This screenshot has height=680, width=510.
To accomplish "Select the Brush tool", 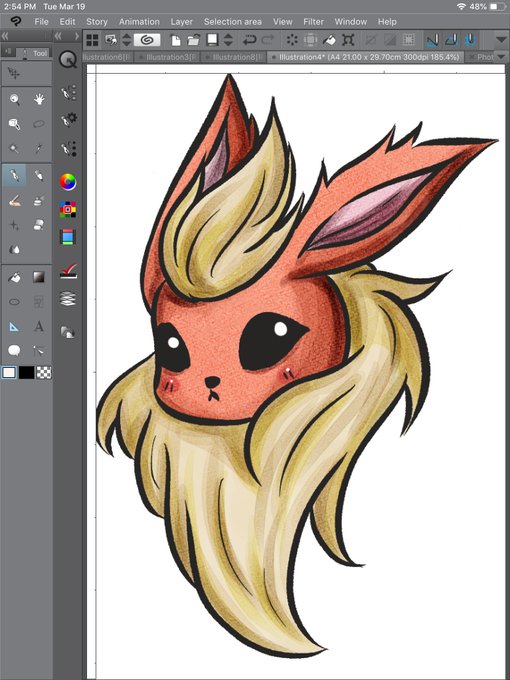I will [14, 201].
